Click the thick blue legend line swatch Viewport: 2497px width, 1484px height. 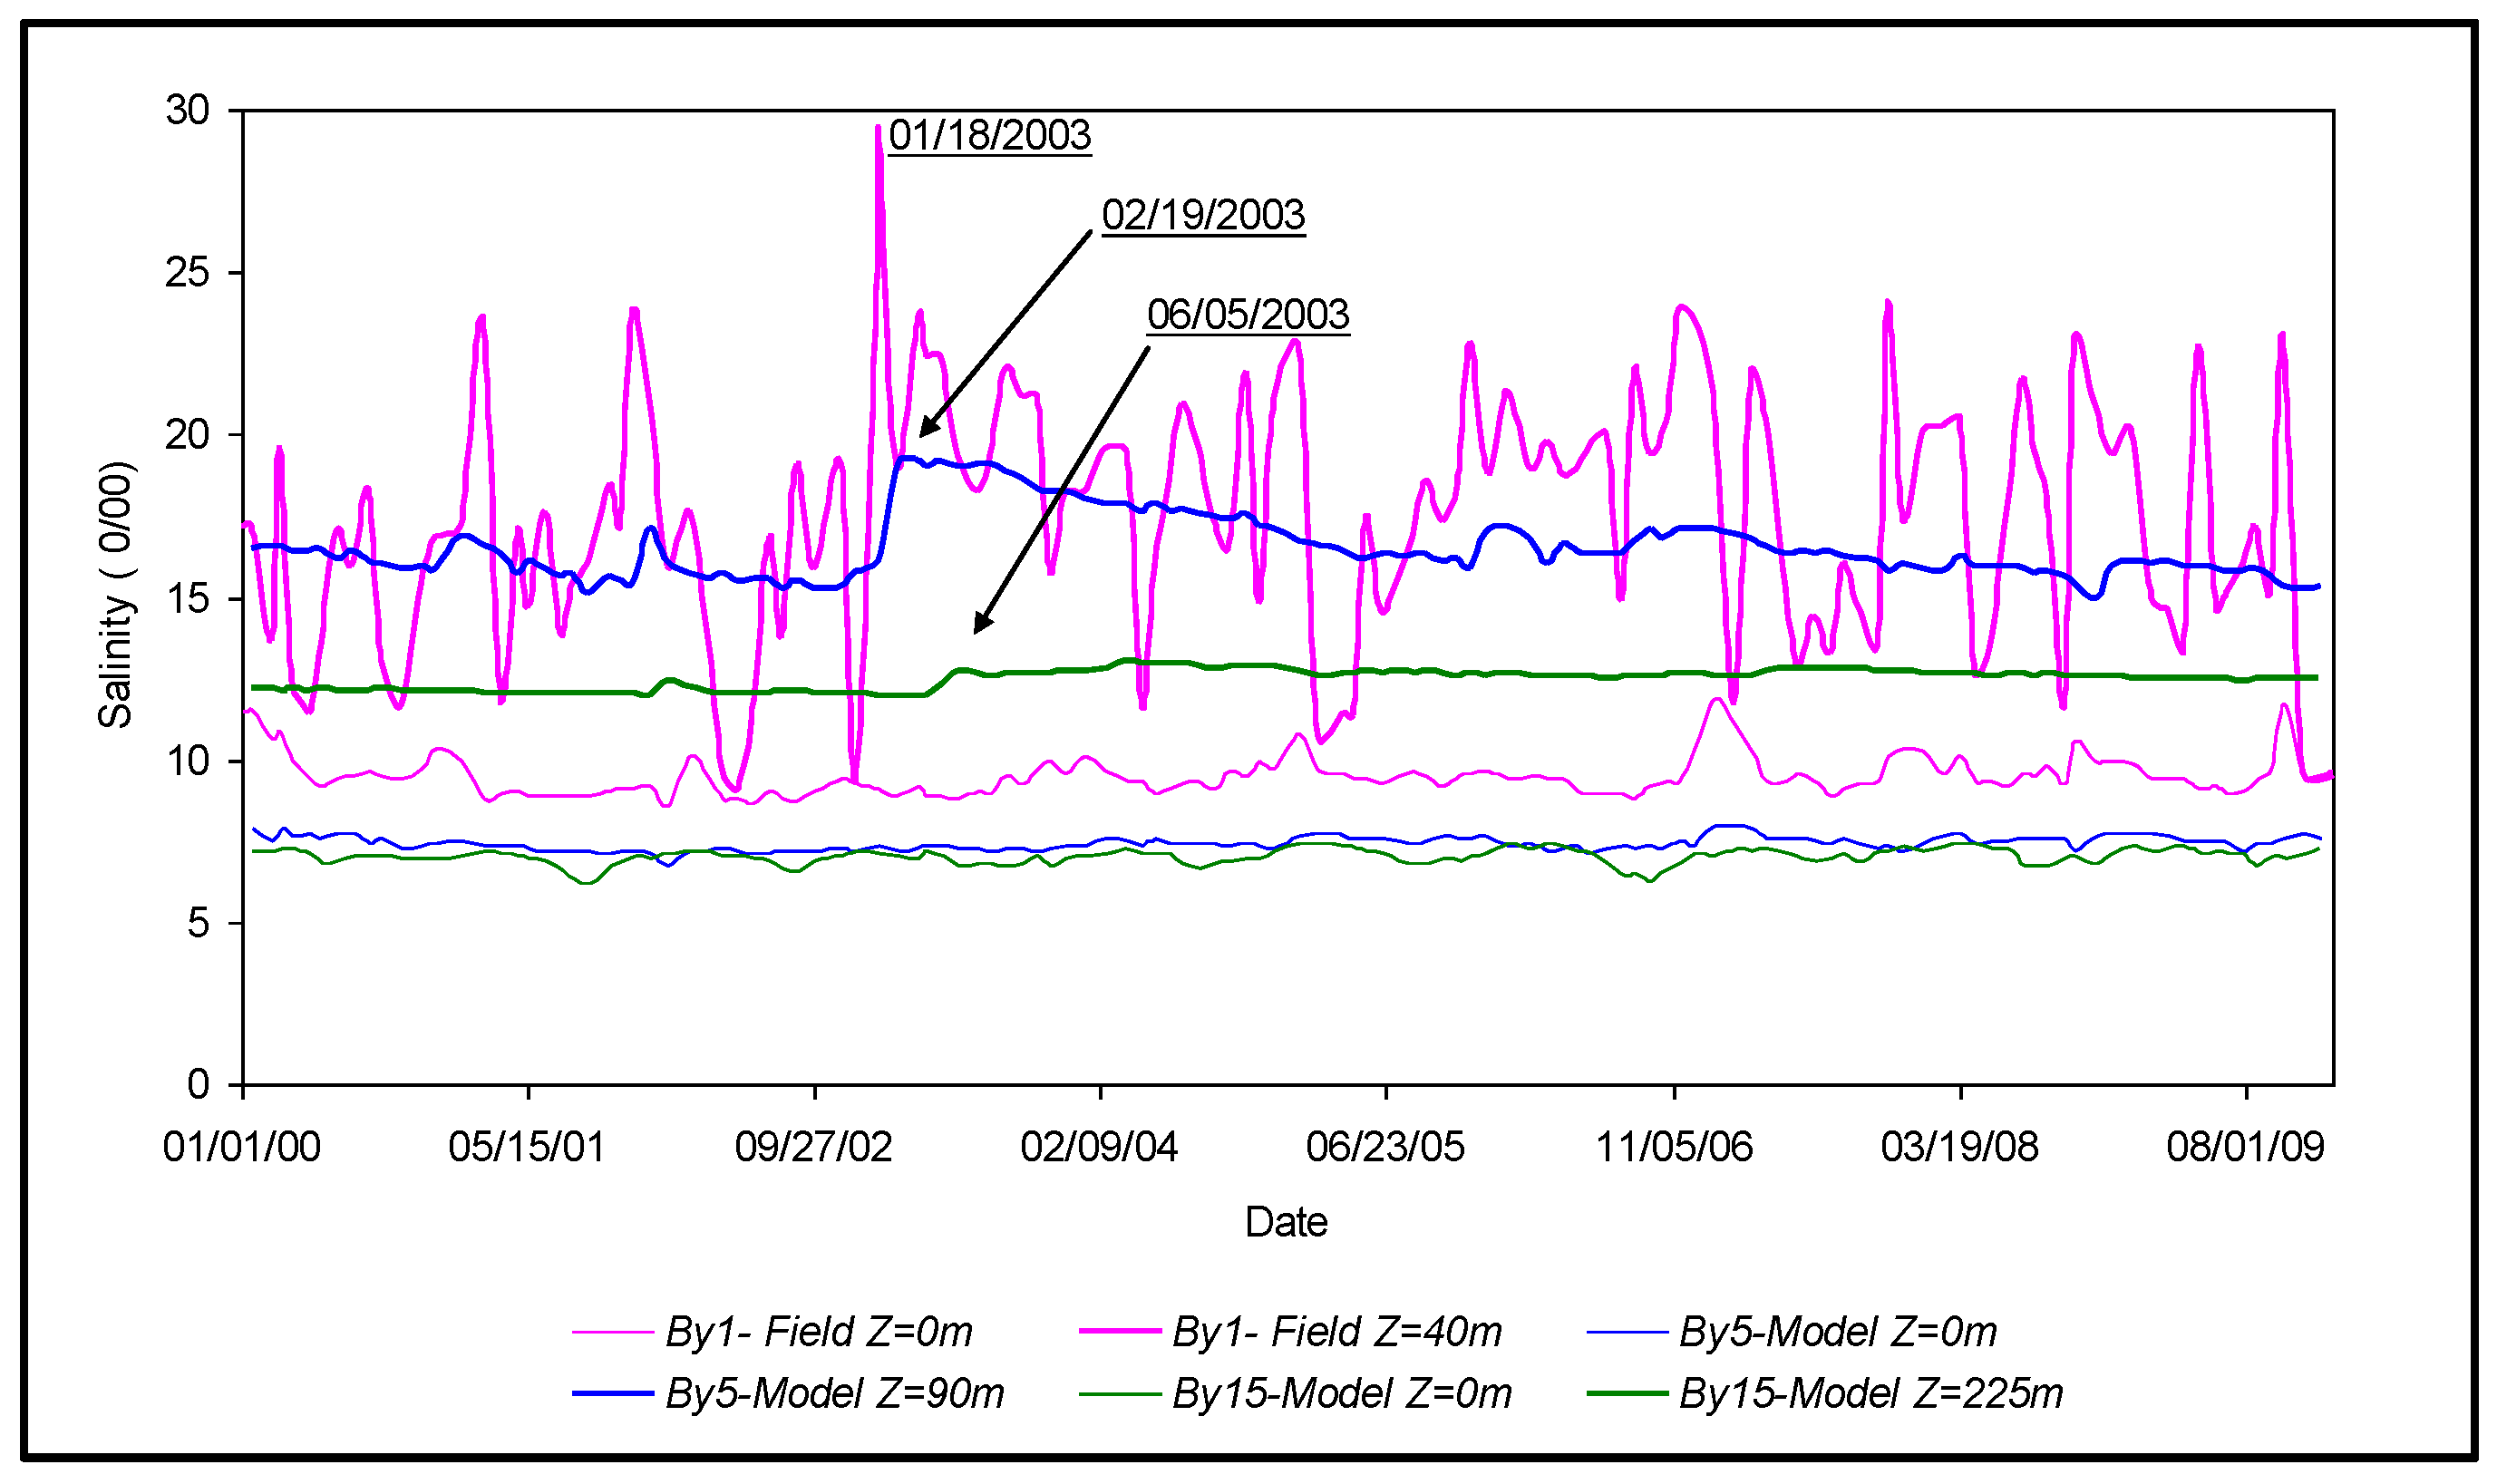point(612,1393)
